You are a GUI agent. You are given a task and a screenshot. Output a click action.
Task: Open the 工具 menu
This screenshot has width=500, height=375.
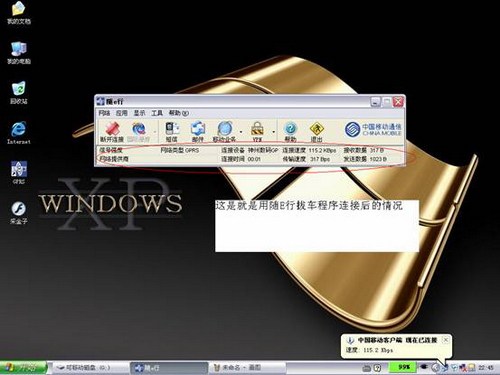point(157,113)
